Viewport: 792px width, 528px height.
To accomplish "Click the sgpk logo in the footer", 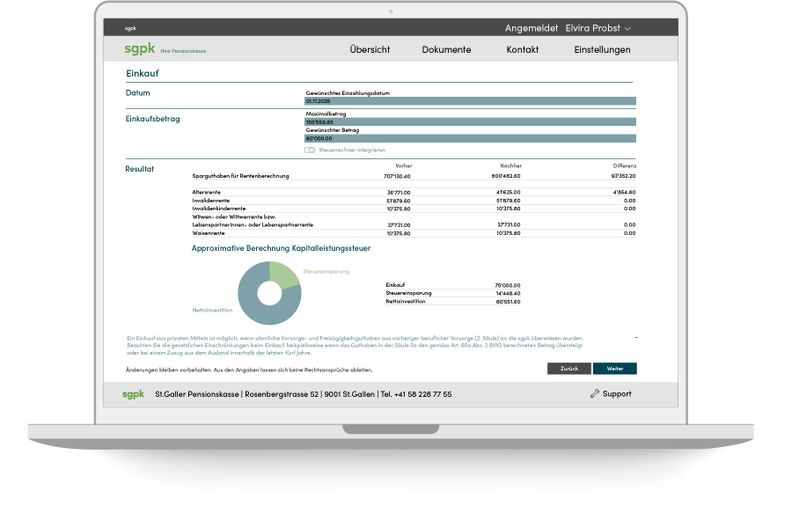I will point(134,394).
